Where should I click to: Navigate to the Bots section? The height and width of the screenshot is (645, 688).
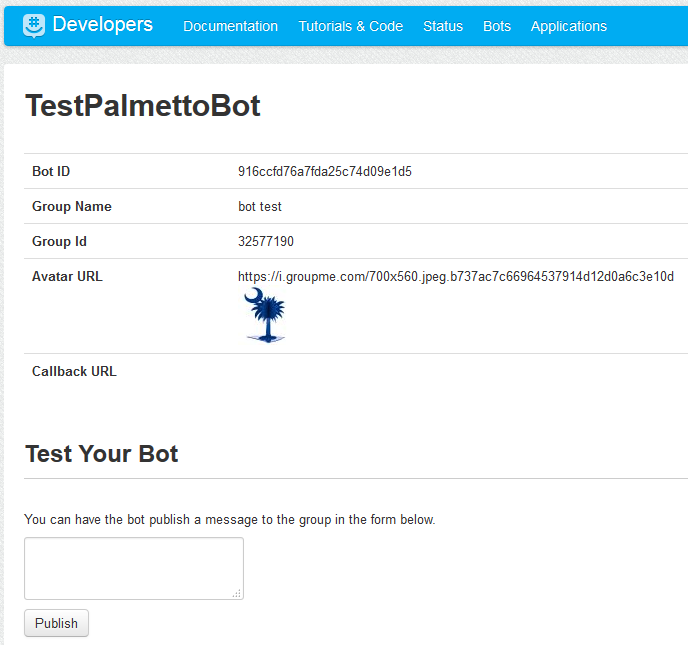pos(497,26)
